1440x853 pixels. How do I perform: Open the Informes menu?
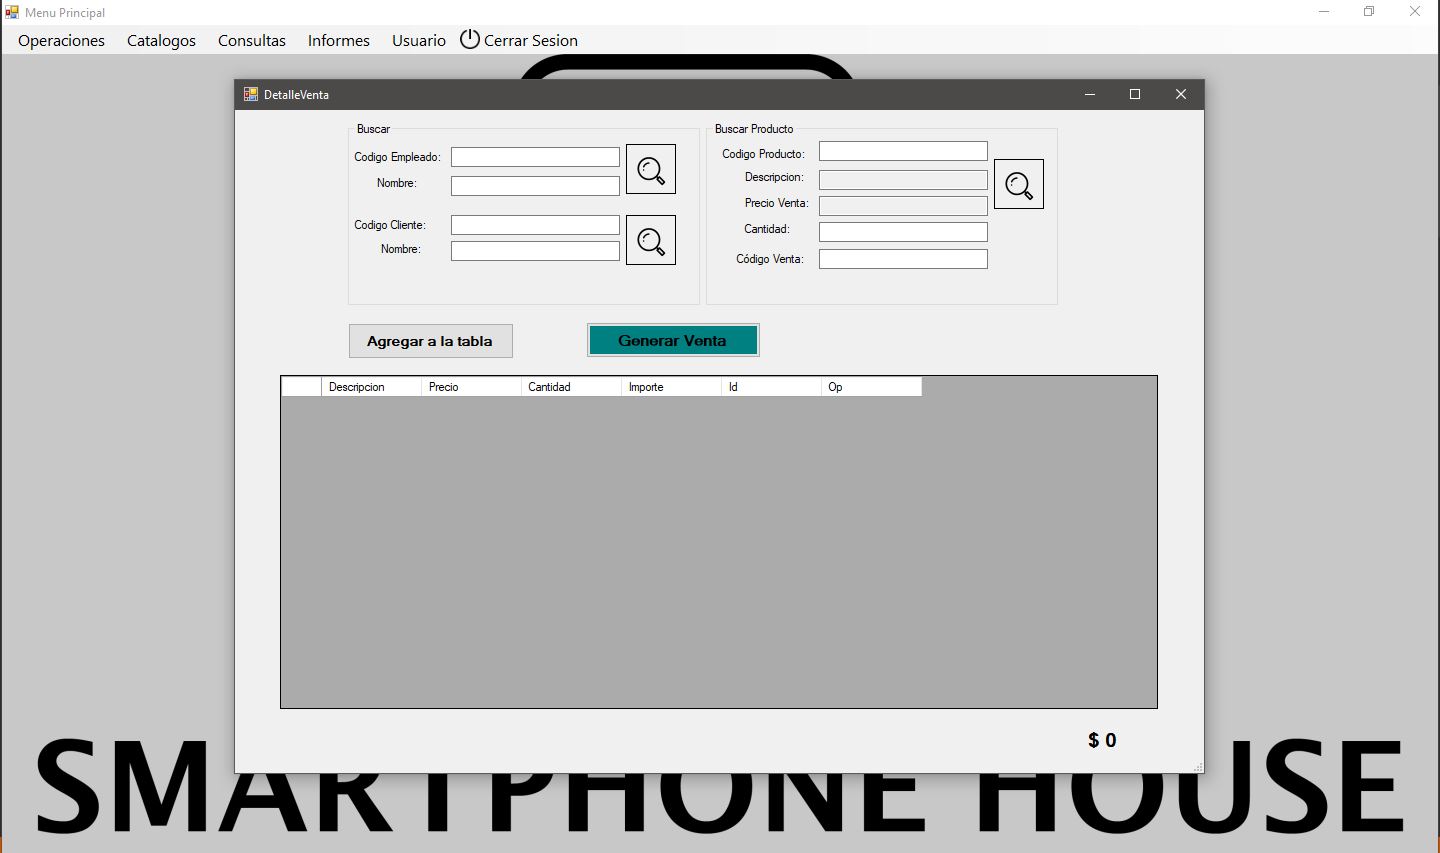coord(339,40)
